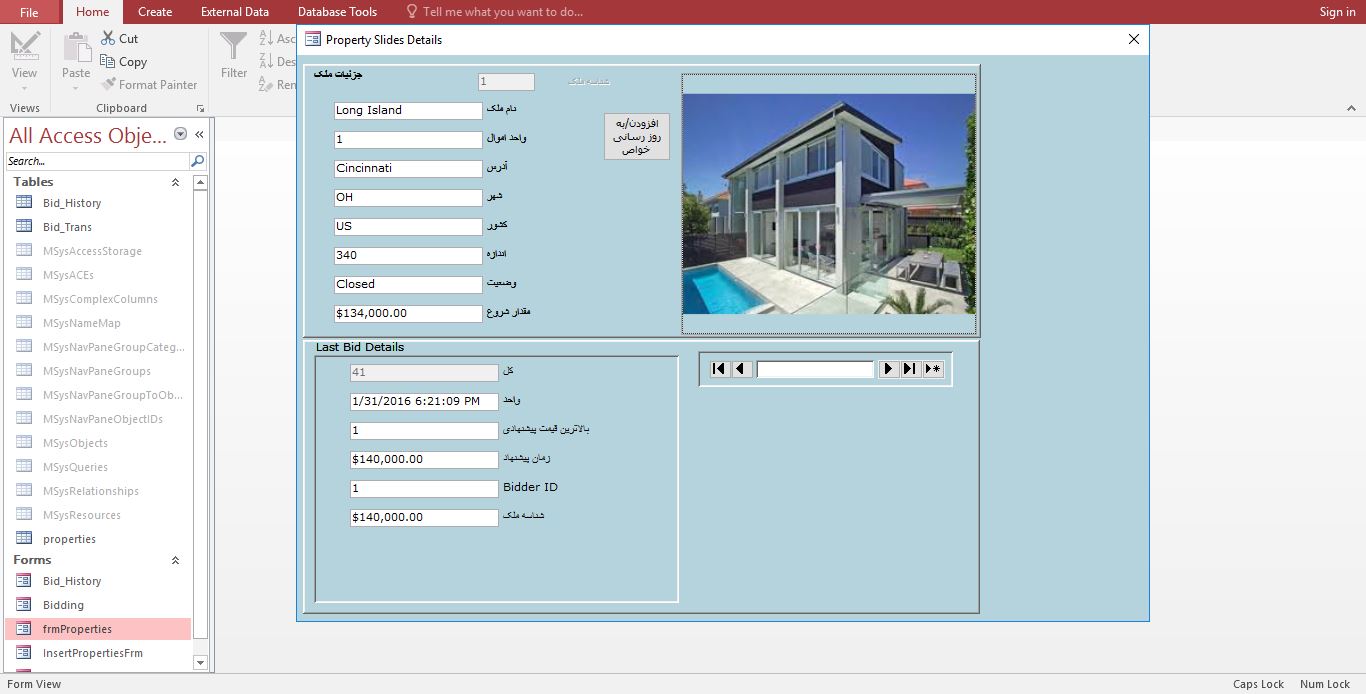Select the MSysNavPaneGroups table
Screen dimensions: 1366x694
pos(98,371)
